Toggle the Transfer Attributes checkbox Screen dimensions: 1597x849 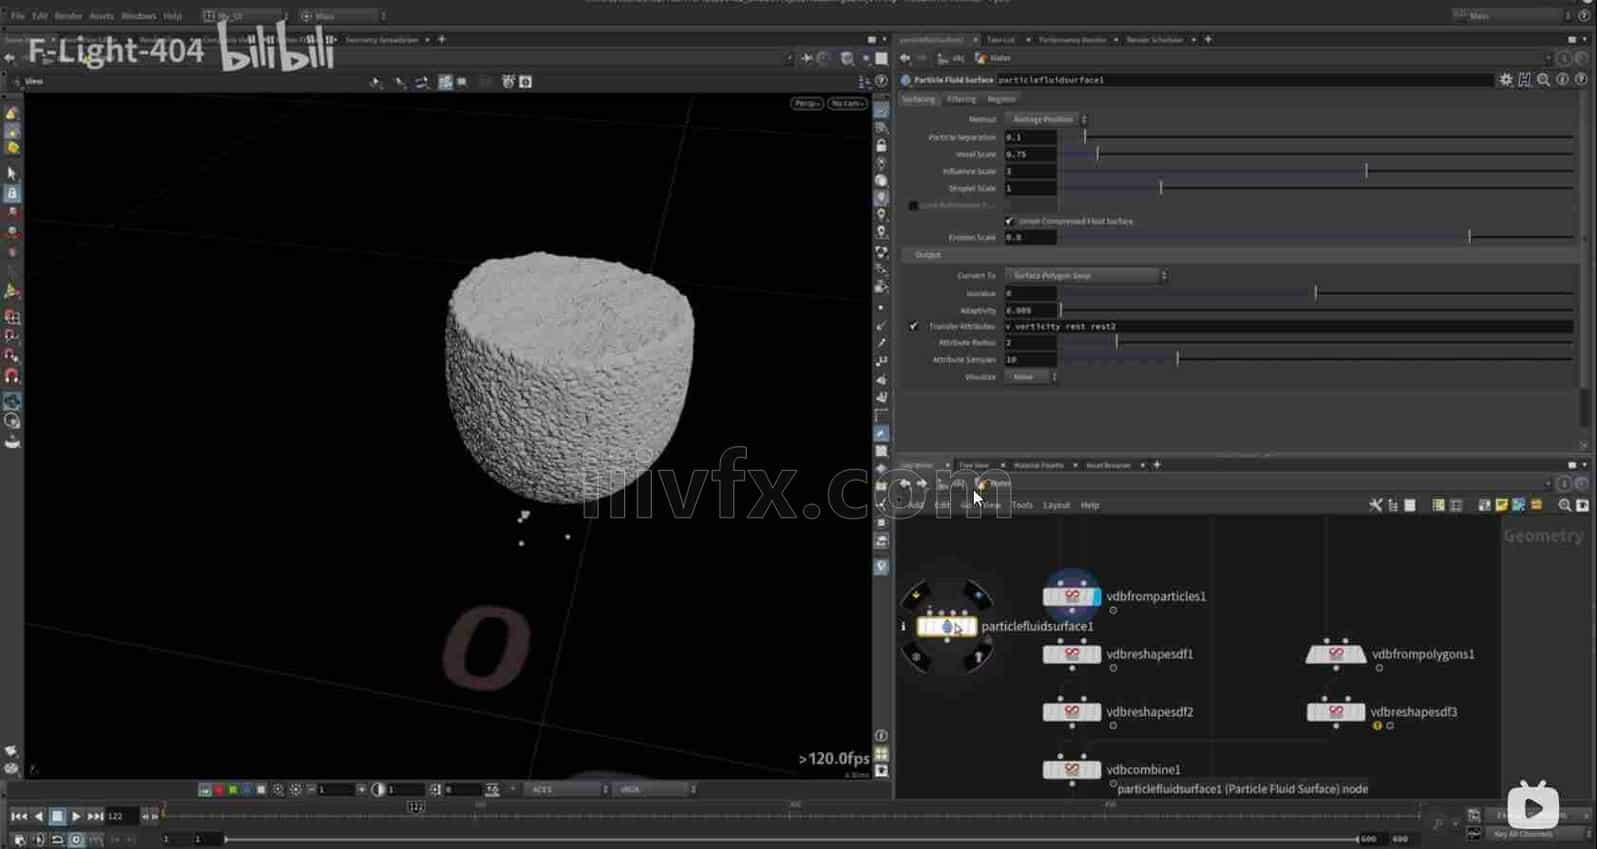click(913, 327)
